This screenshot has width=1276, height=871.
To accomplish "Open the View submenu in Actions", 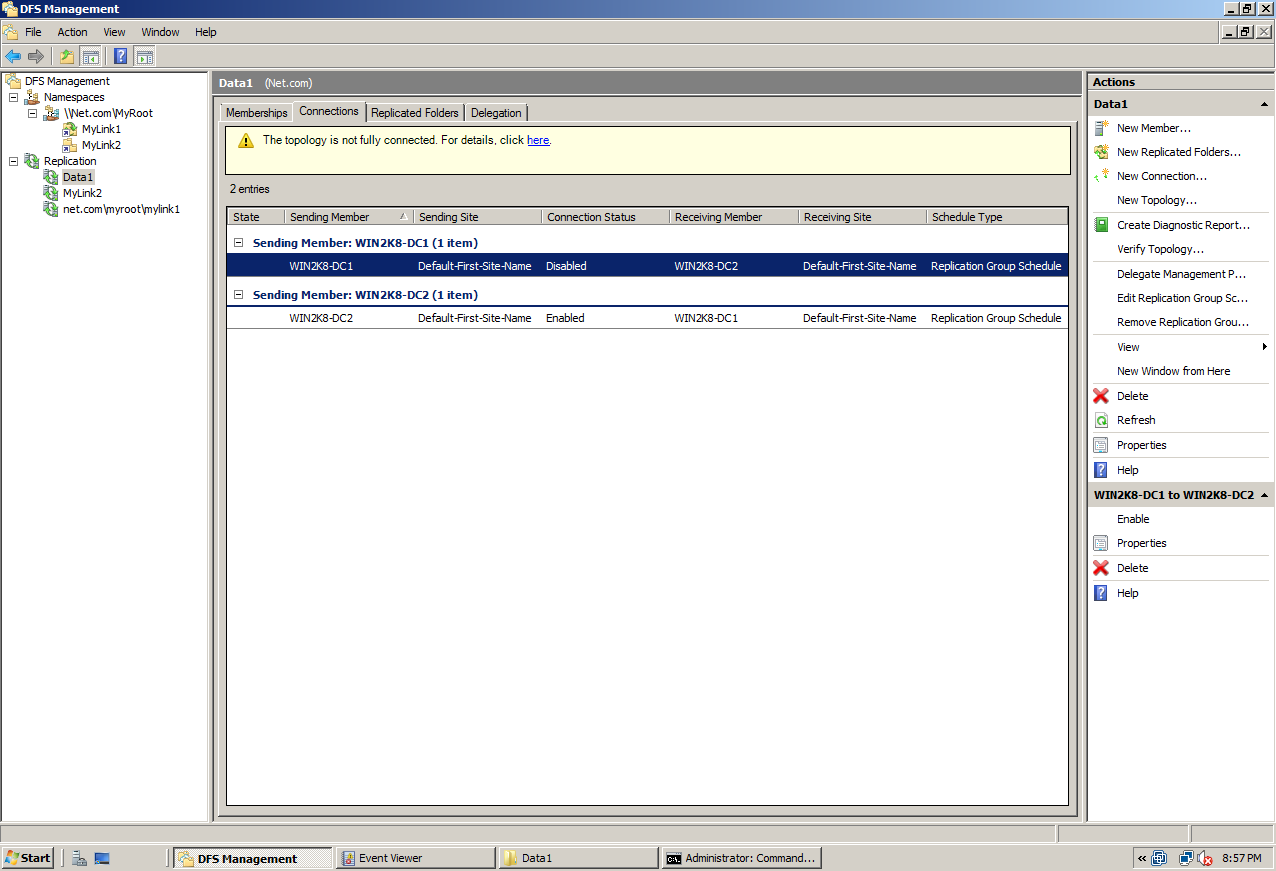I will (1180, 347).
